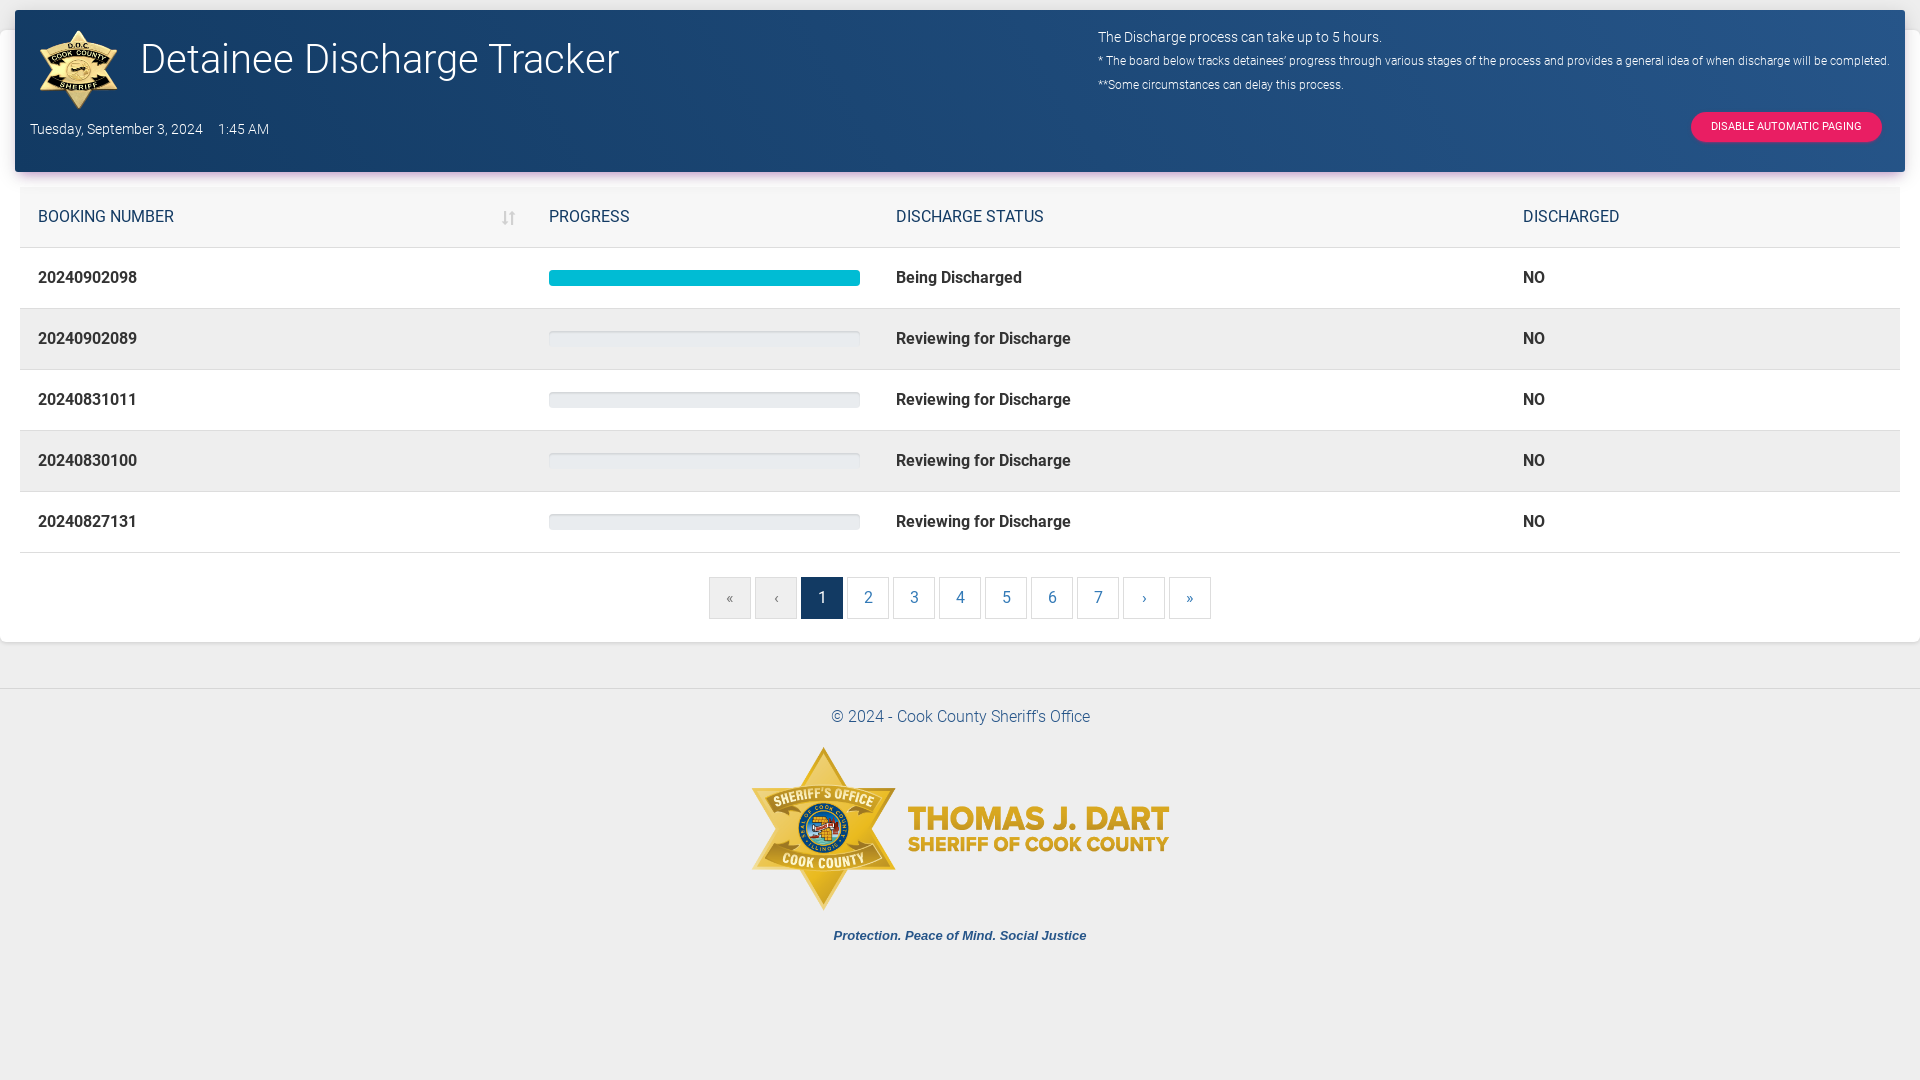This screenshot has width=1920, height=1080.
Task: Click the progress bar for booking 20240831011
Action: tap(704, 400)
